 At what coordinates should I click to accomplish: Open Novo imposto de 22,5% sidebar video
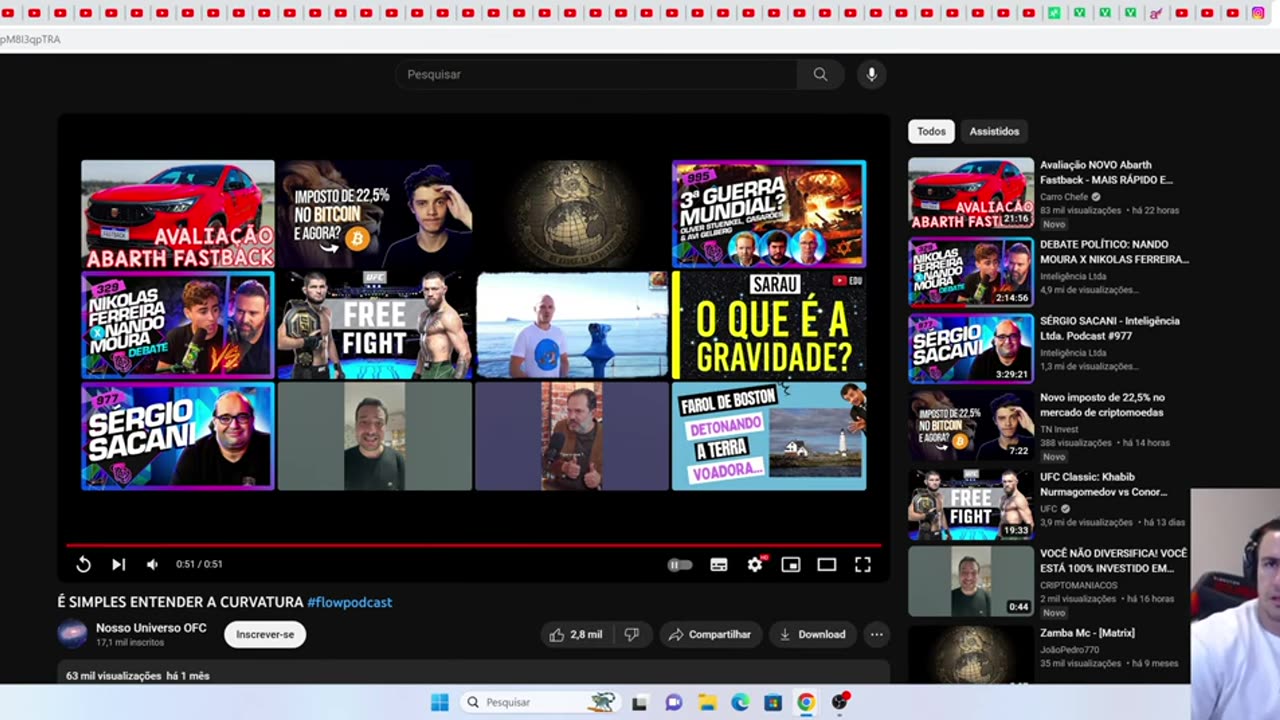pos(1102,405)
